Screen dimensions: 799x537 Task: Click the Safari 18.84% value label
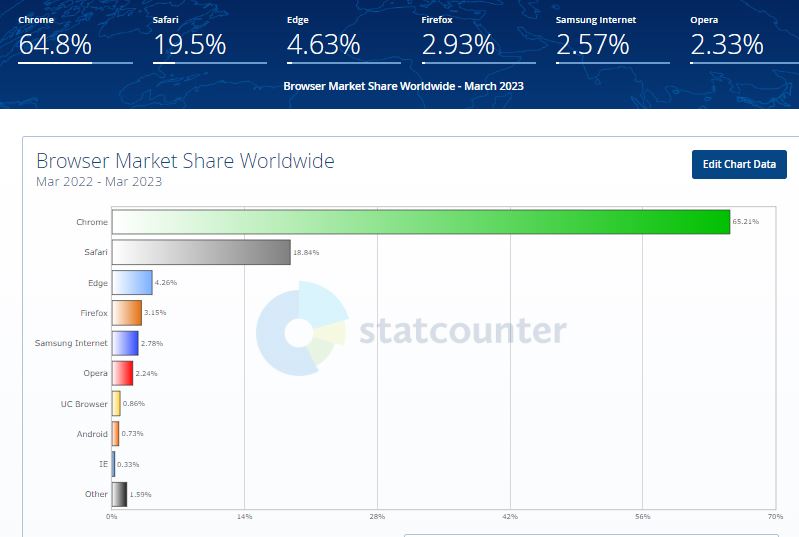(x=306, y=252)
